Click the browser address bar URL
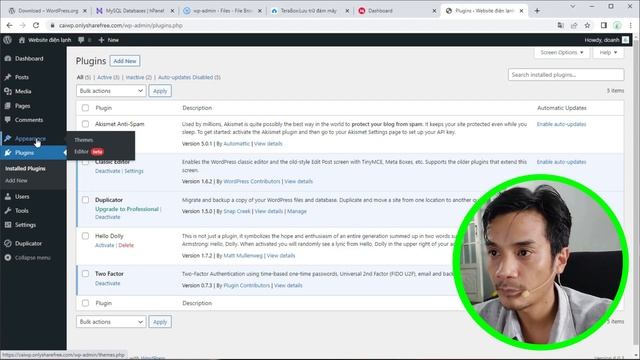Viewport: 640px width, 360px height. point(121,25)
